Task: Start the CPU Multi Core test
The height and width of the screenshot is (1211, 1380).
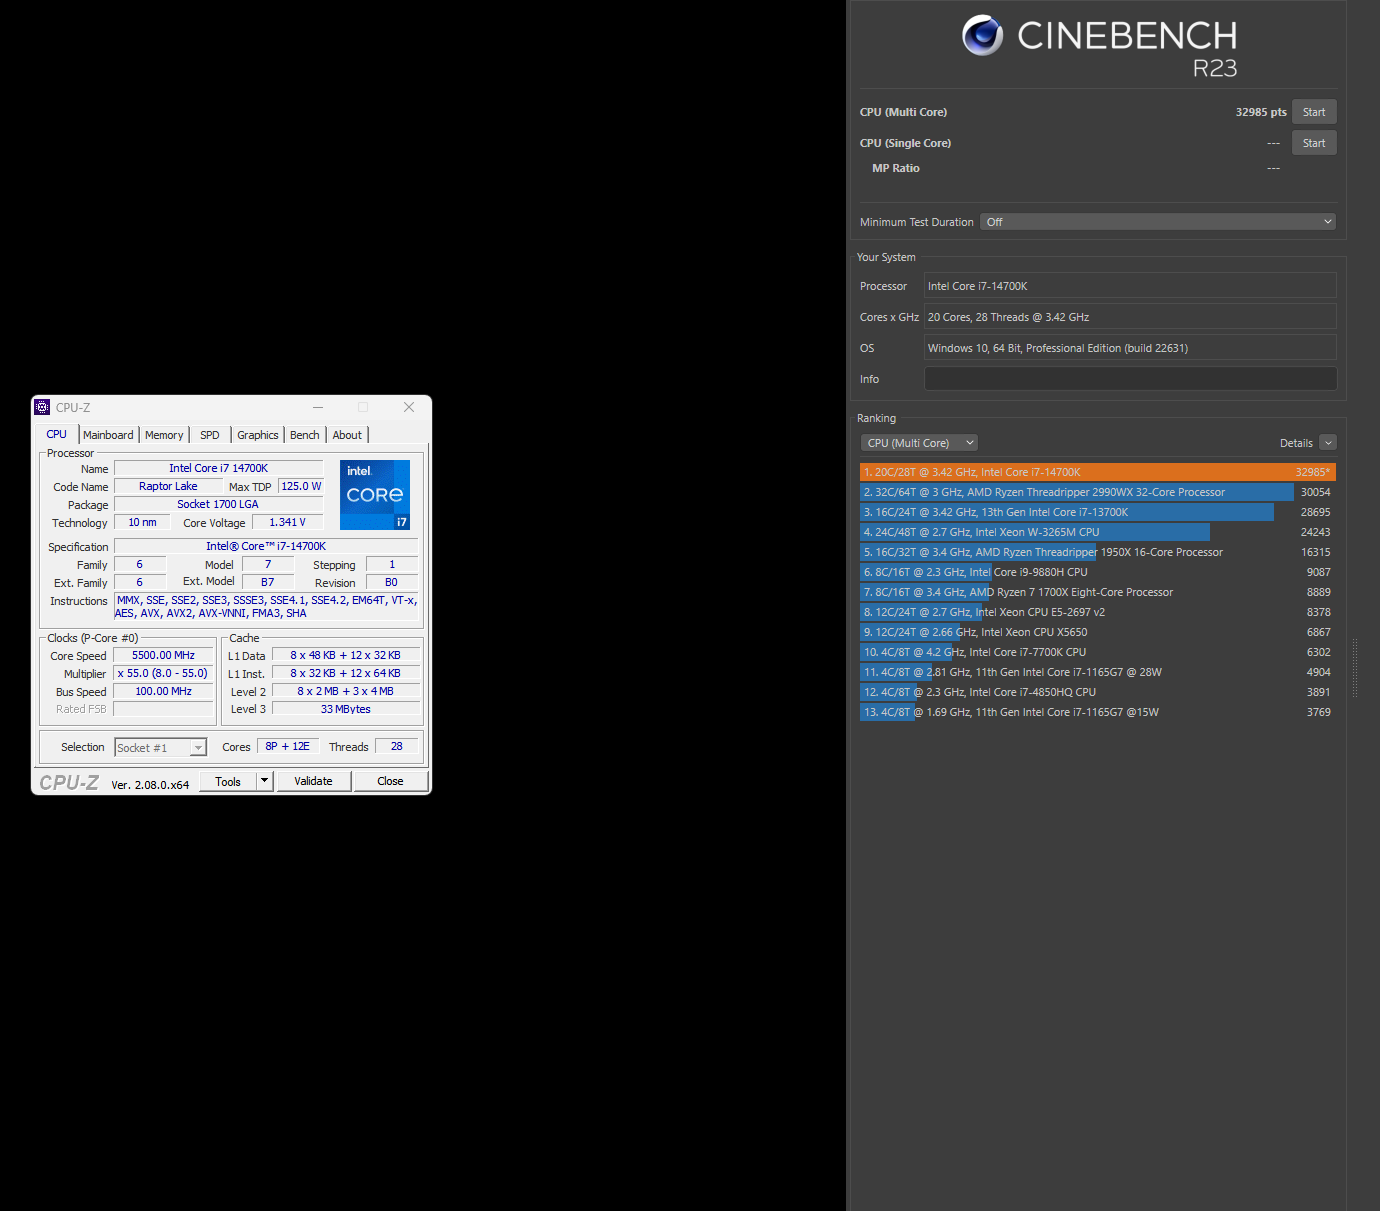Action: tap(1314, 112)
